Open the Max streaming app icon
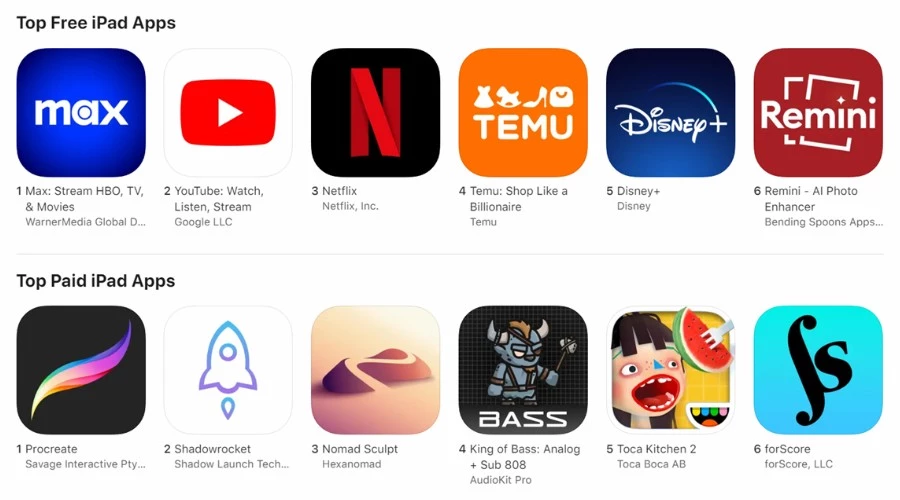 click(81, 113)
